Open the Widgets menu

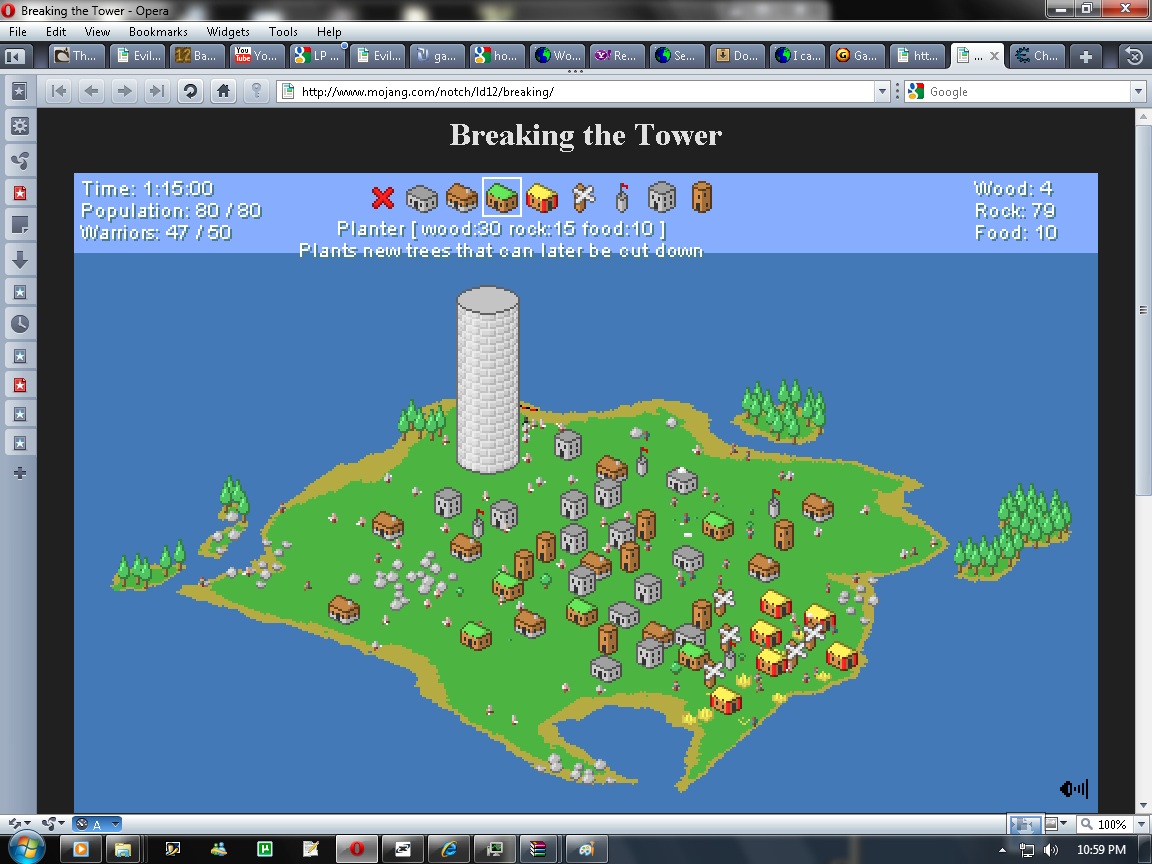tap(228, 32)
